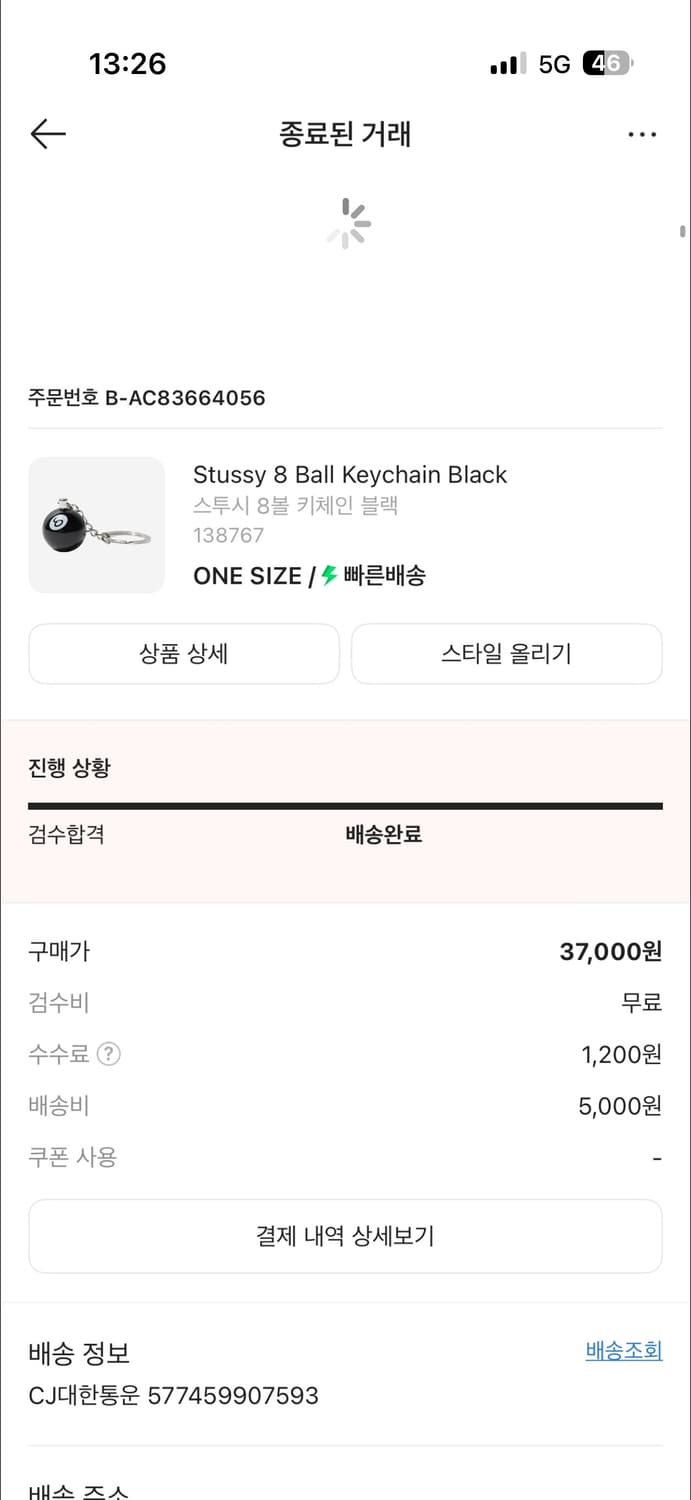
Task: Tap the Stussy 8 Ball product thumbnail
Action: click(x=97, y=525)
